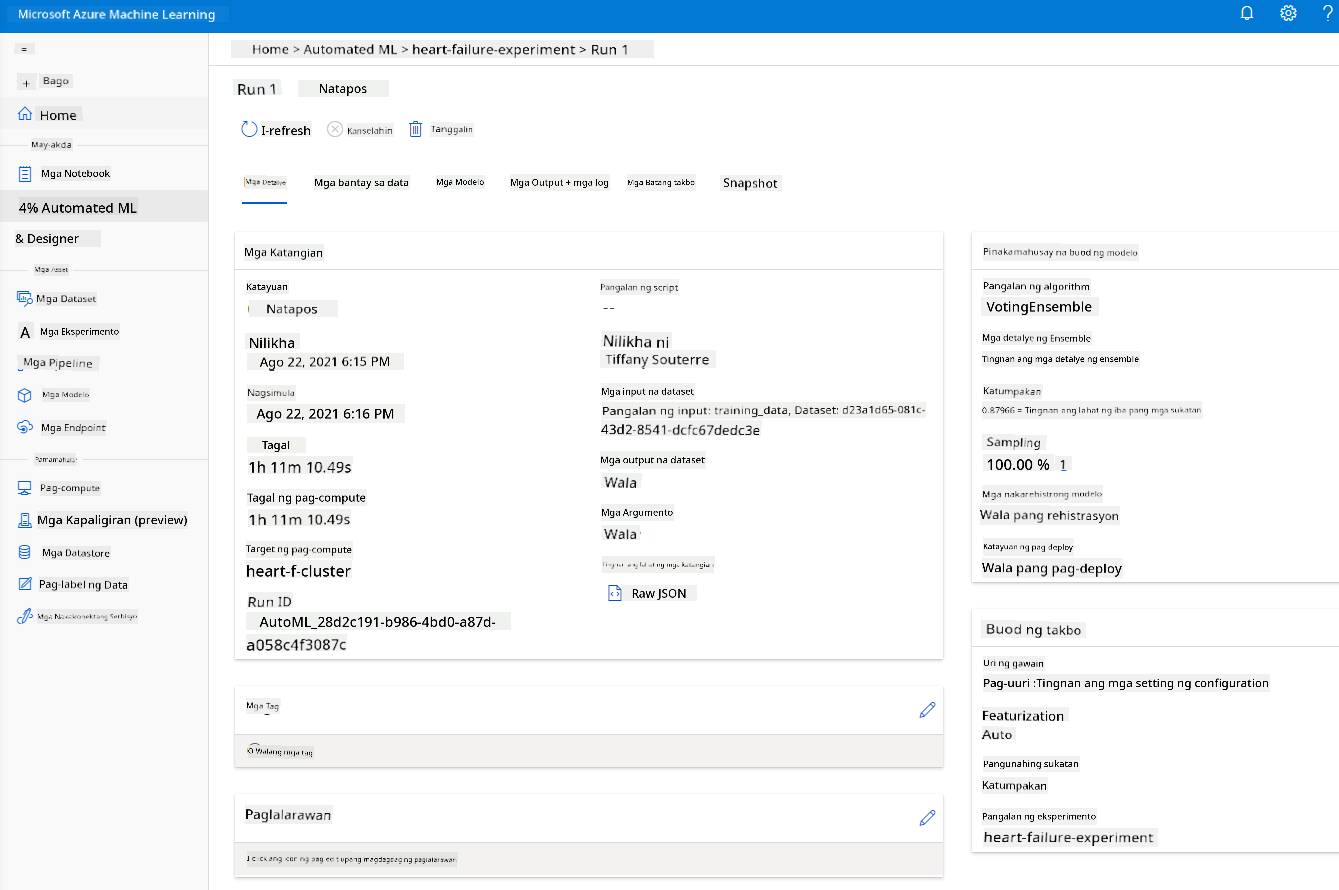Collapse the sidebar hamburger menu
Viewport: 1339px width, 890px height.
click(27, 49)
